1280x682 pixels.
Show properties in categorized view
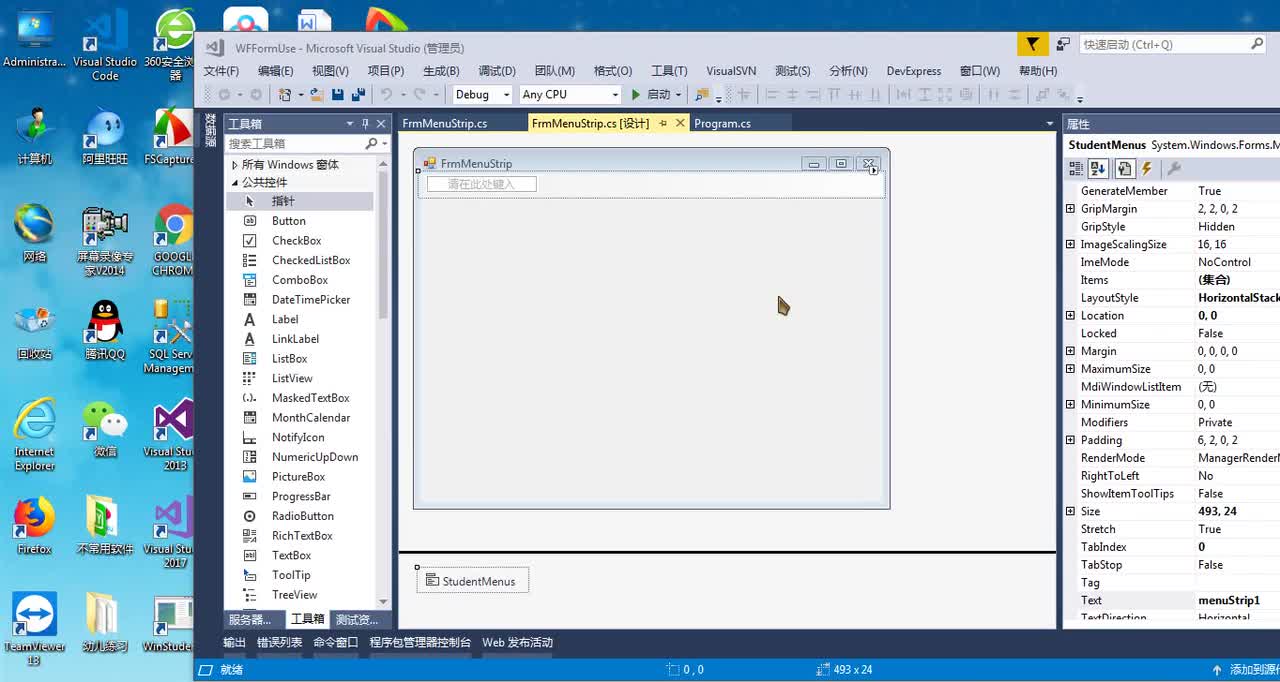click(x=1076, y=169)
